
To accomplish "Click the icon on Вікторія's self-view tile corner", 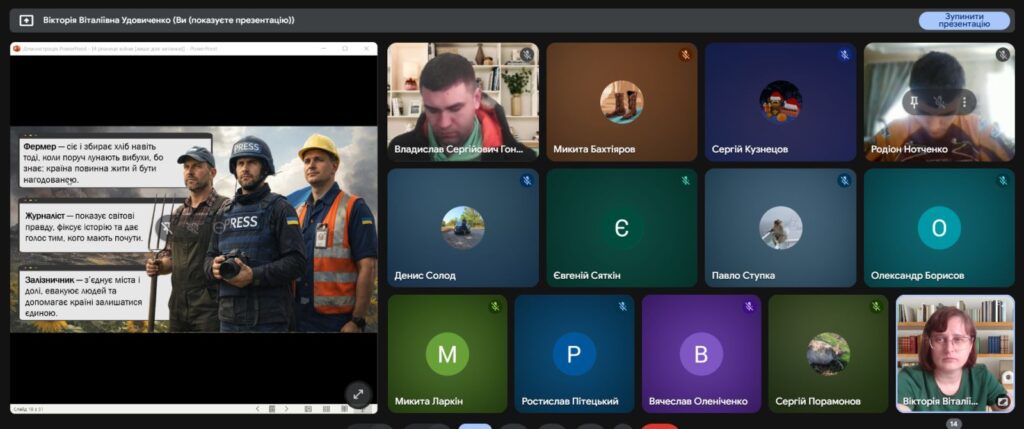I will tap(1002, 402).
